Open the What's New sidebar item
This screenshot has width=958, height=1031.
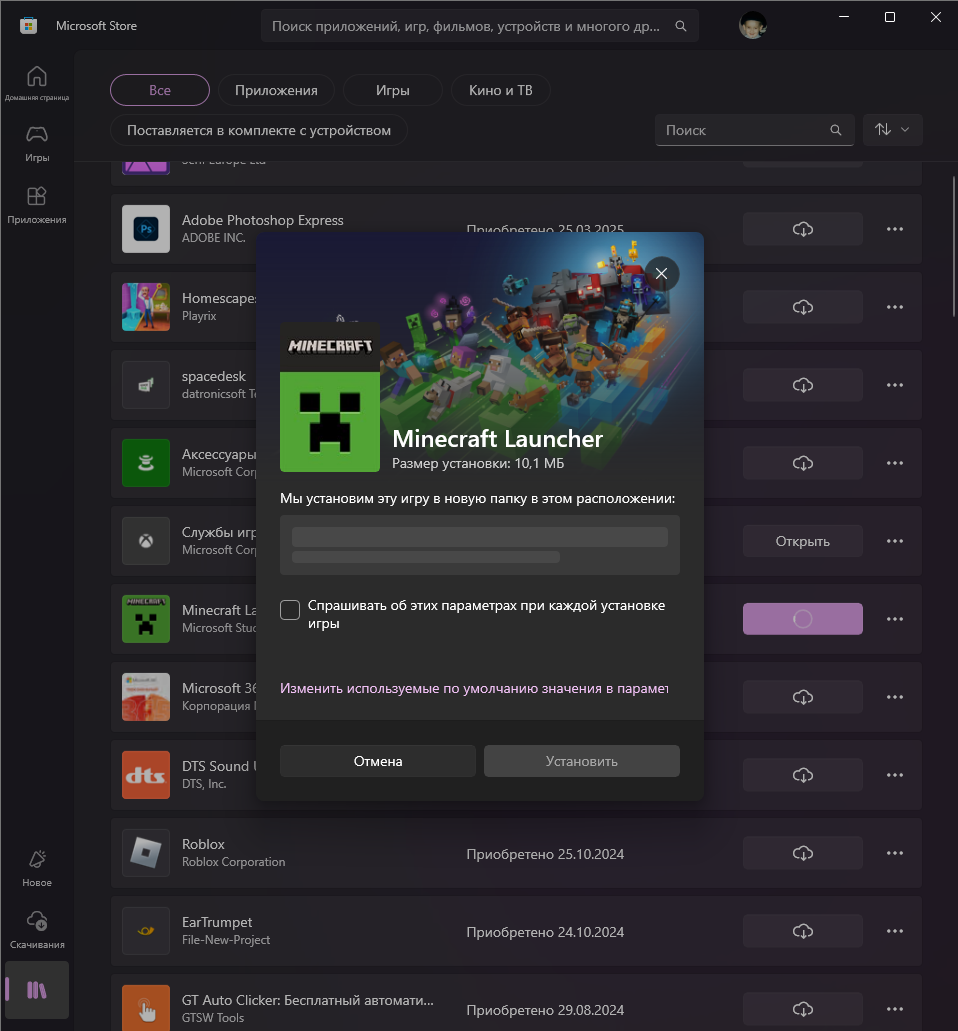coord(37,868)
